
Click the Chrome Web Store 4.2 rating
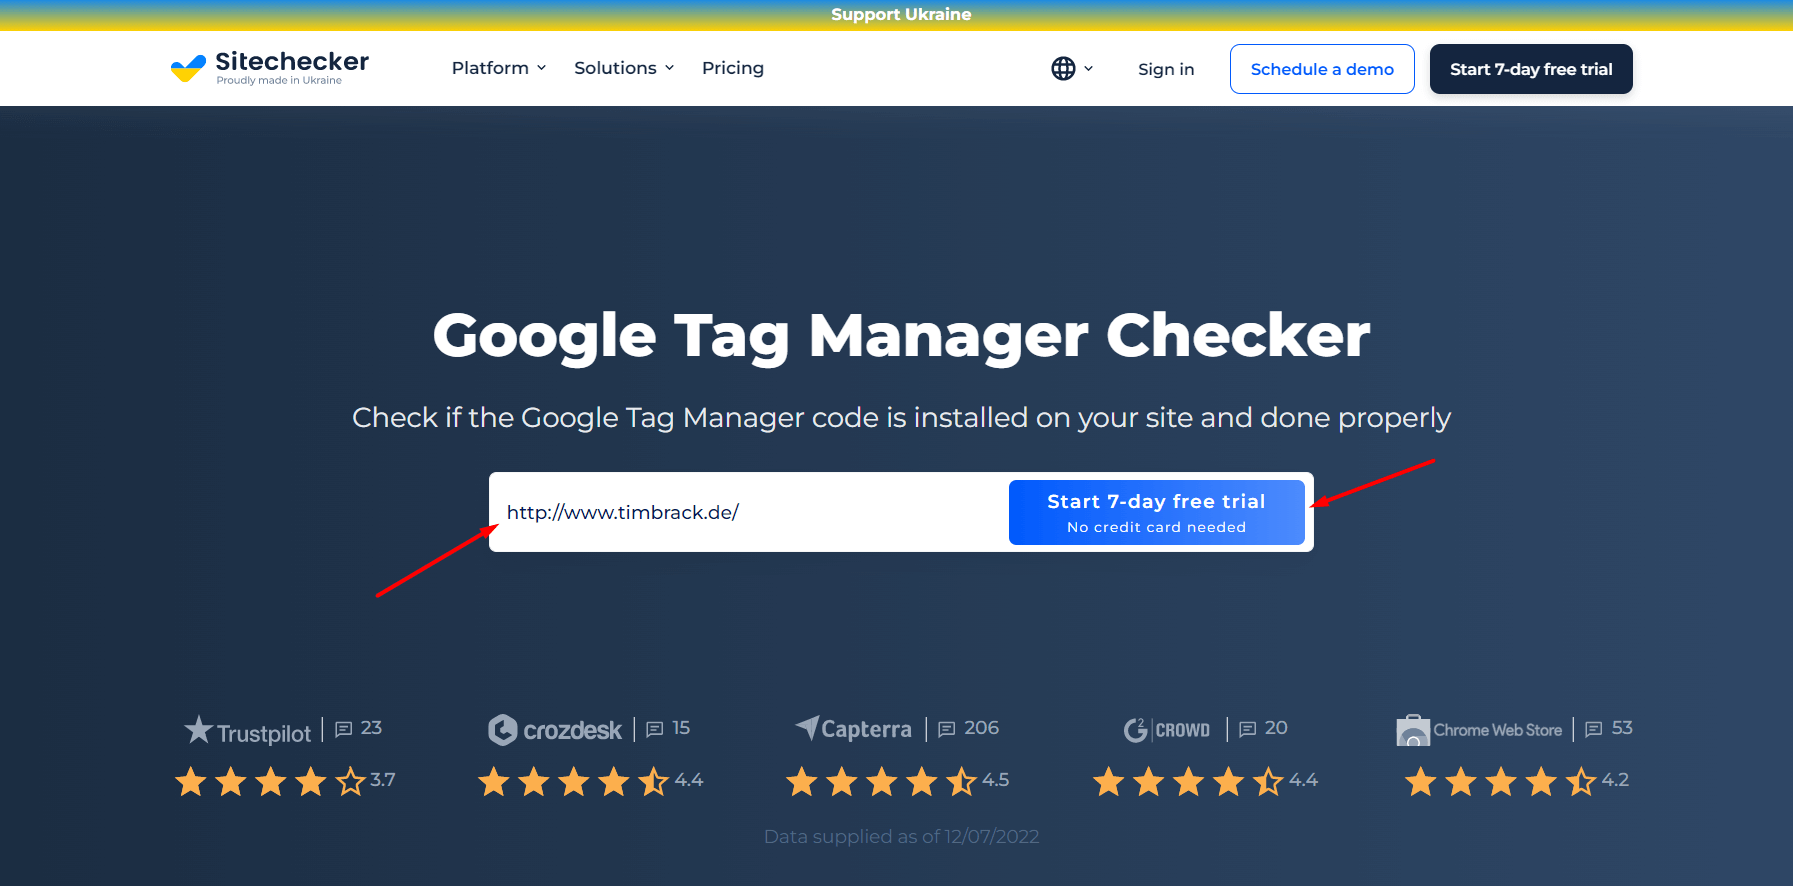[1517, 781]
